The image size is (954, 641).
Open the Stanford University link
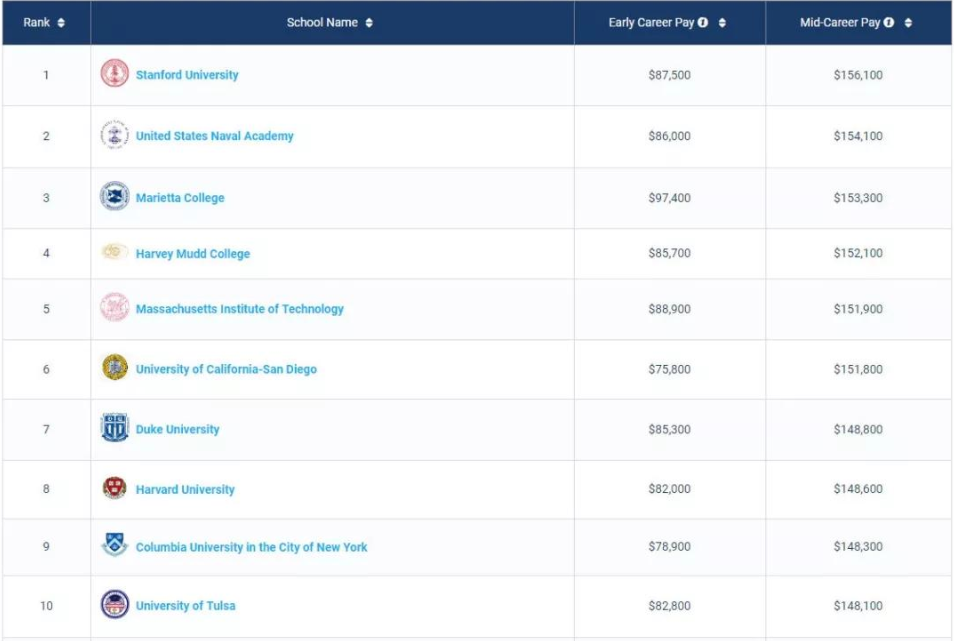point(187,75)
